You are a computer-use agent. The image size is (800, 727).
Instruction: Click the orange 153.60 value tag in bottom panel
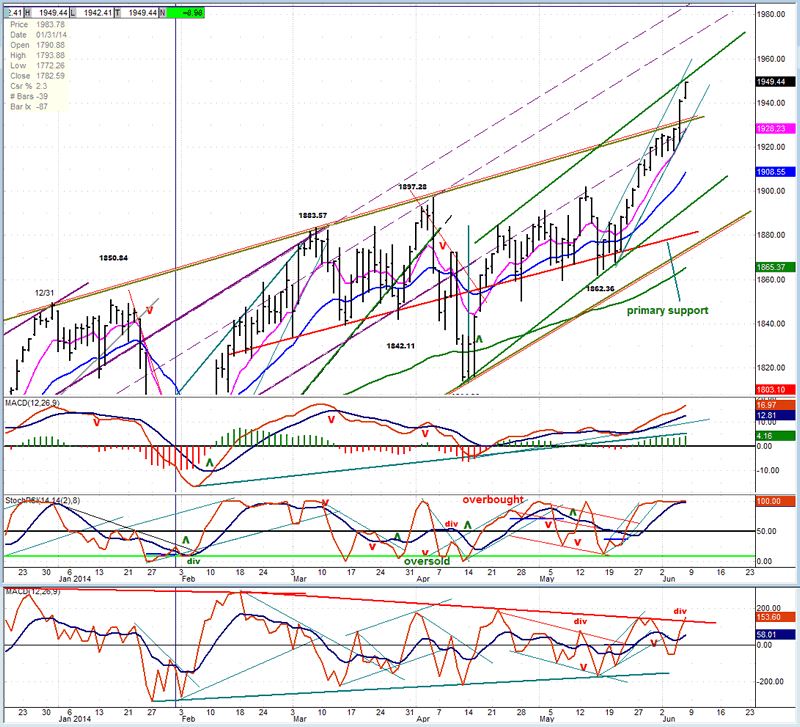pyautogui.click(x=775, y=617)
